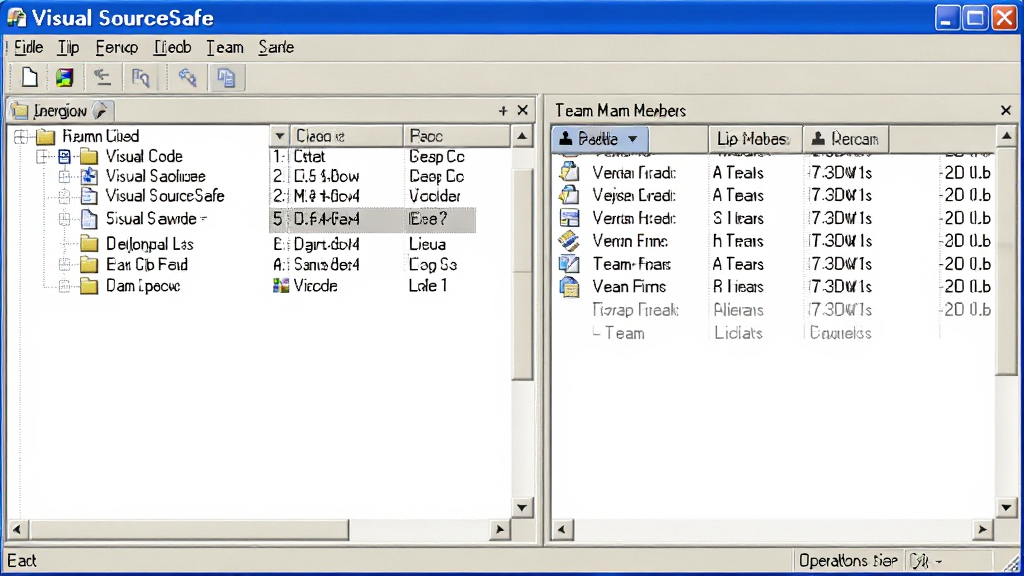Screen dimensions: 1024x576
Task: Expand the Visual Code tree node
Action: [42, 156]
